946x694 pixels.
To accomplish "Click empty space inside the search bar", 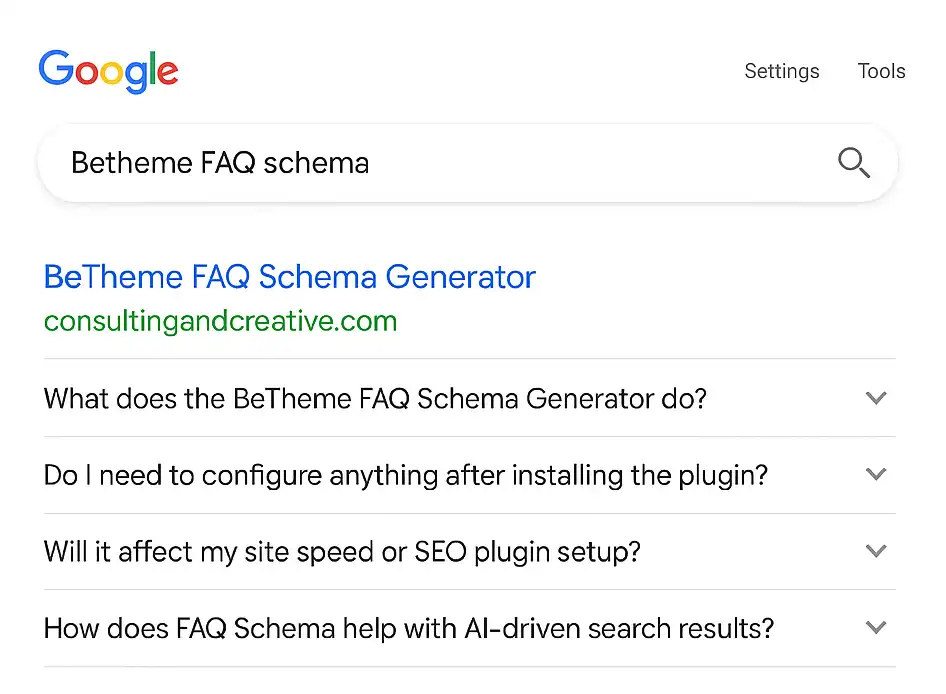I will pyautogui.click(x=600, y=163).
